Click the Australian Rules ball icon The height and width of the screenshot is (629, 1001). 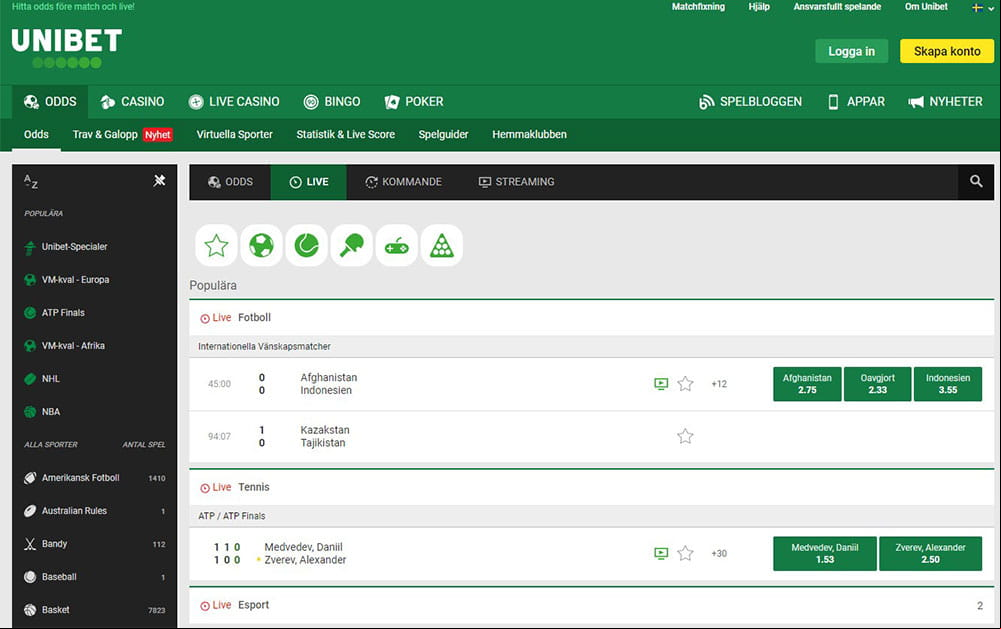(30, 511)
